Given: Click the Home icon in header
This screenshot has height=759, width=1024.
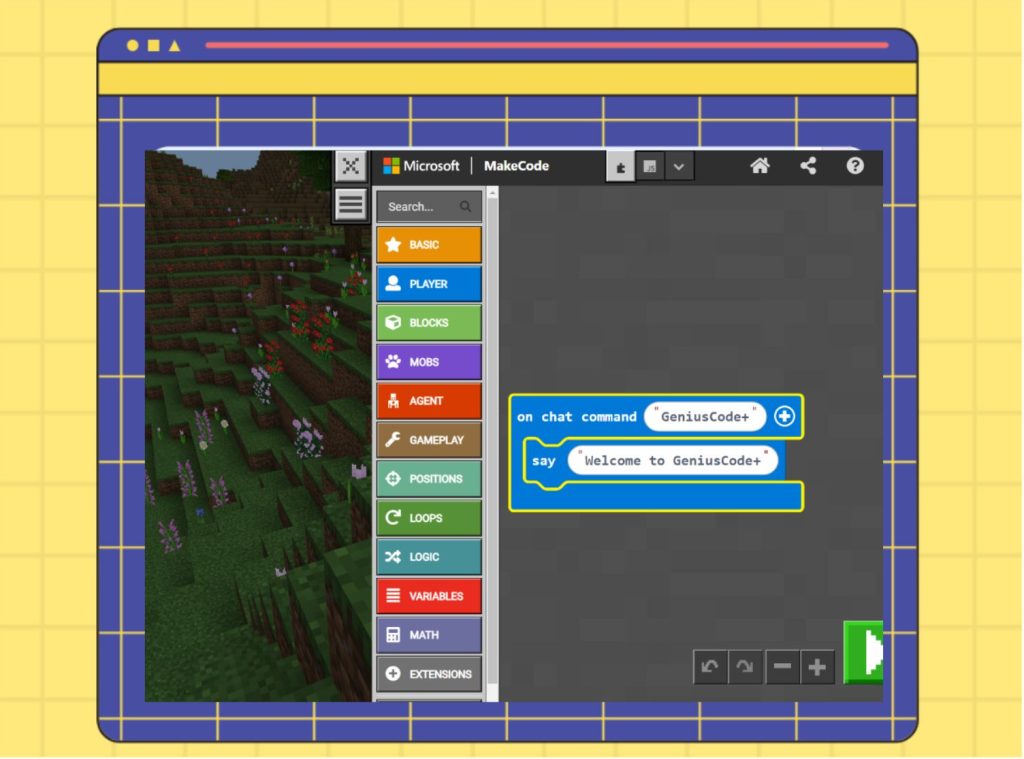Looking at the screenshot, I should 760,167.
